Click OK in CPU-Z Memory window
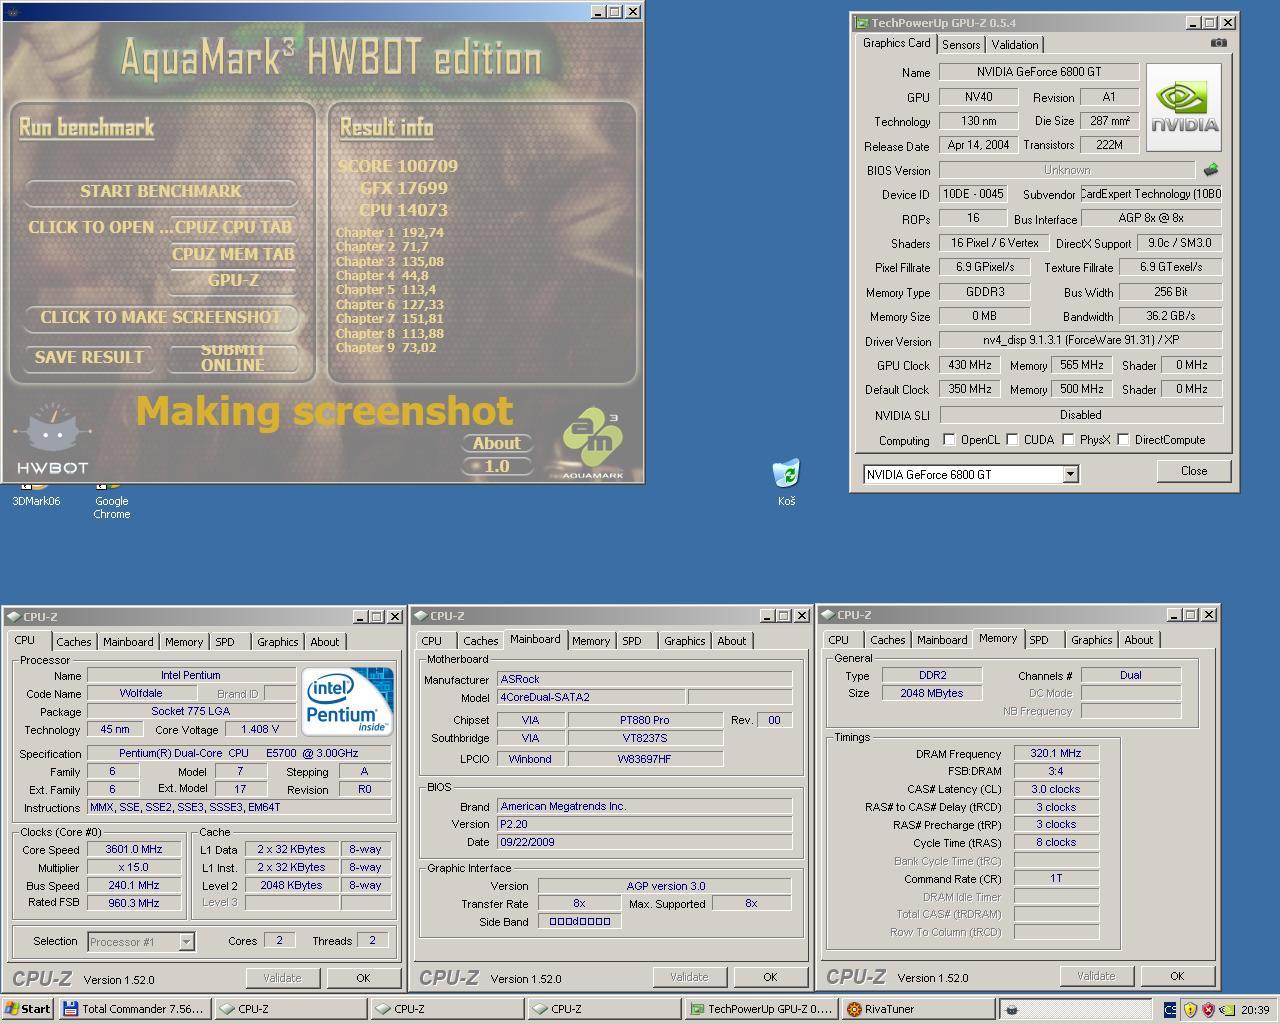1280x1024 pixels. (x=1177, y=976)
